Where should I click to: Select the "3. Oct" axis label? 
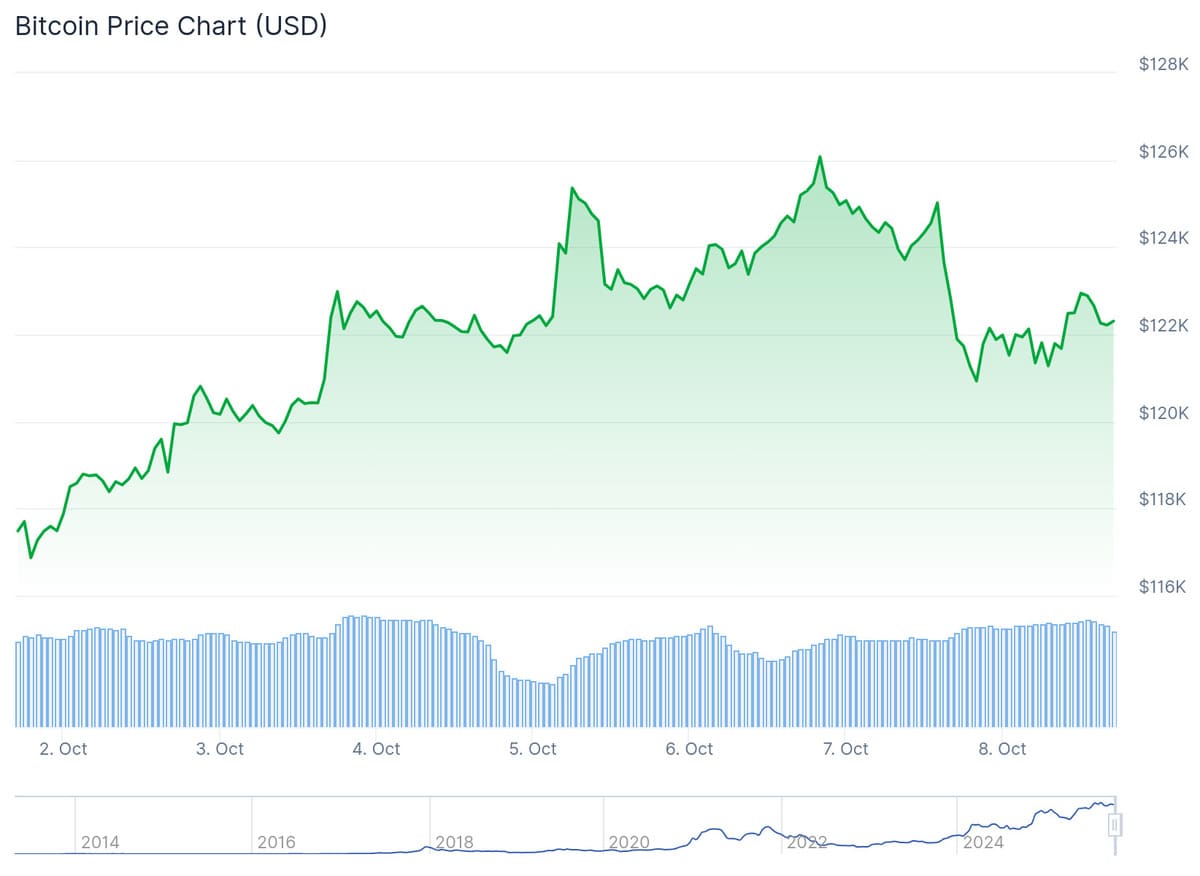[x=220, y=749]
